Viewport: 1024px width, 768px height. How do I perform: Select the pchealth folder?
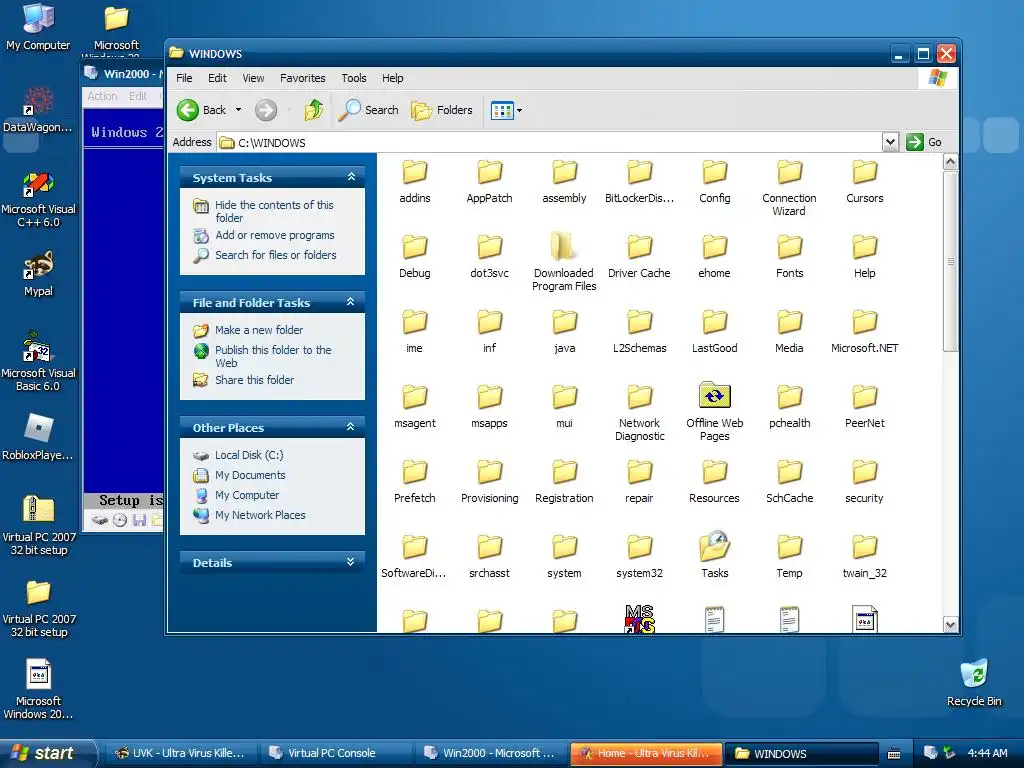point(790,406)
